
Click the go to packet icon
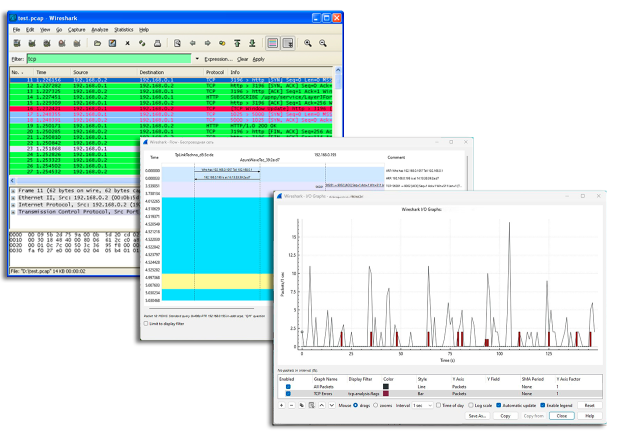click(x=222, y=43)
